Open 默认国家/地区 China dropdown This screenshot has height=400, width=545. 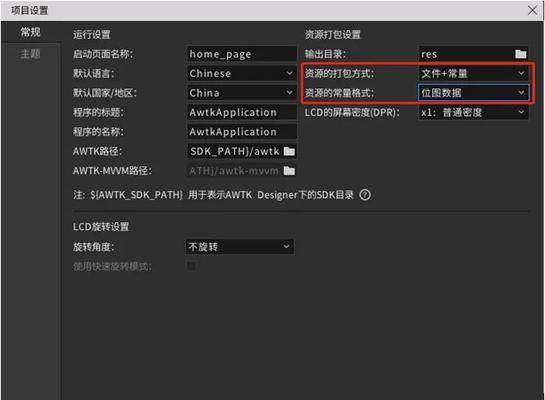pyautogui.click(x=242, y=93)
